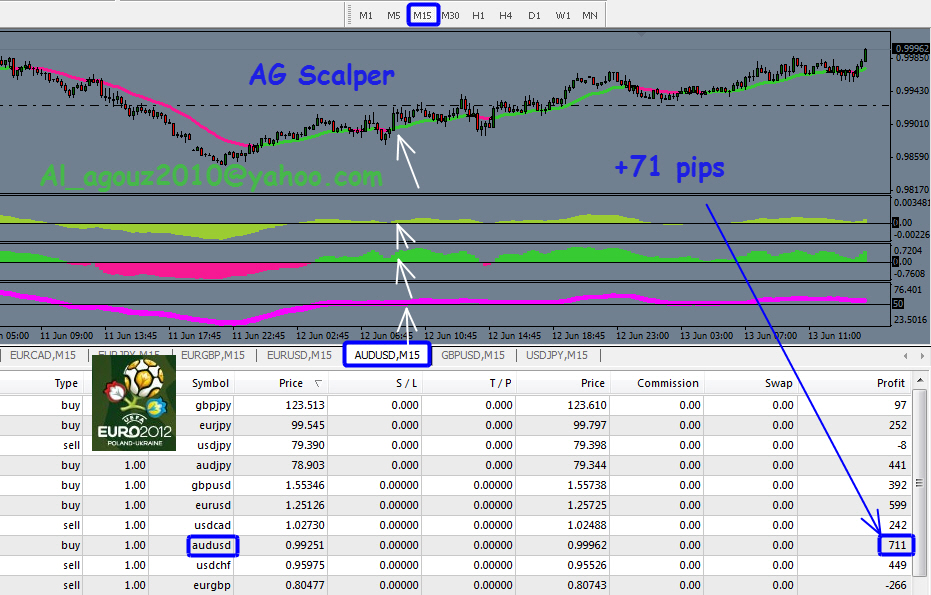Switch chart to M30 timeframe
This screenshot has width=931, height=595.
pos(451,15)
